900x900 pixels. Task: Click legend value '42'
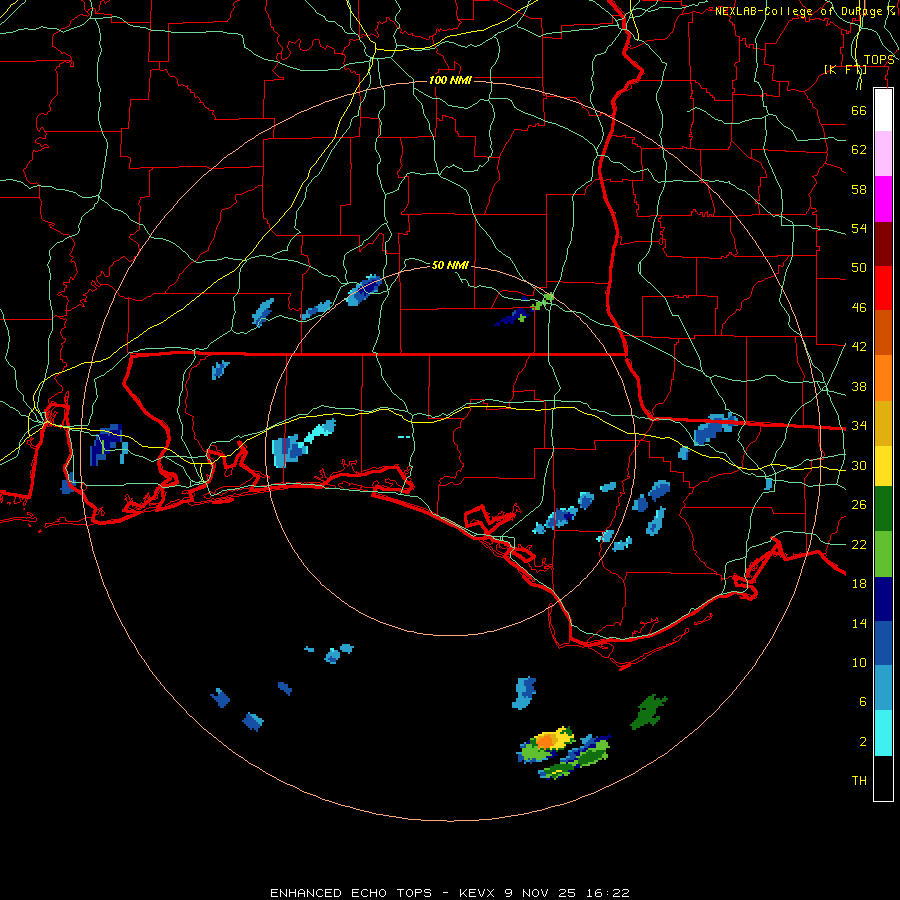pyautogui.click(x=859, y=347)
